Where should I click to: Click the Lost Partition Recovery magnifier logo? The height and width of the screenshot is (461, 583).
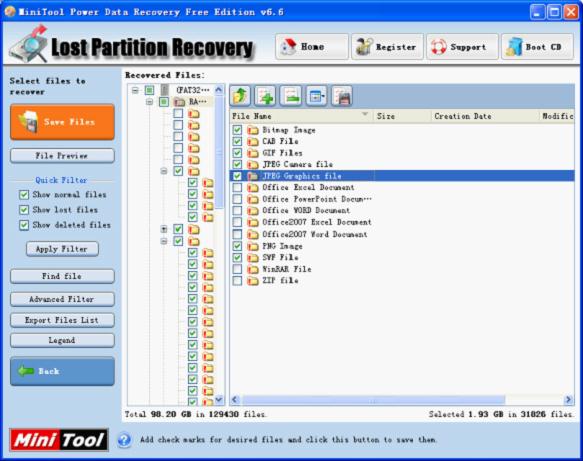[x=29, y=45]
